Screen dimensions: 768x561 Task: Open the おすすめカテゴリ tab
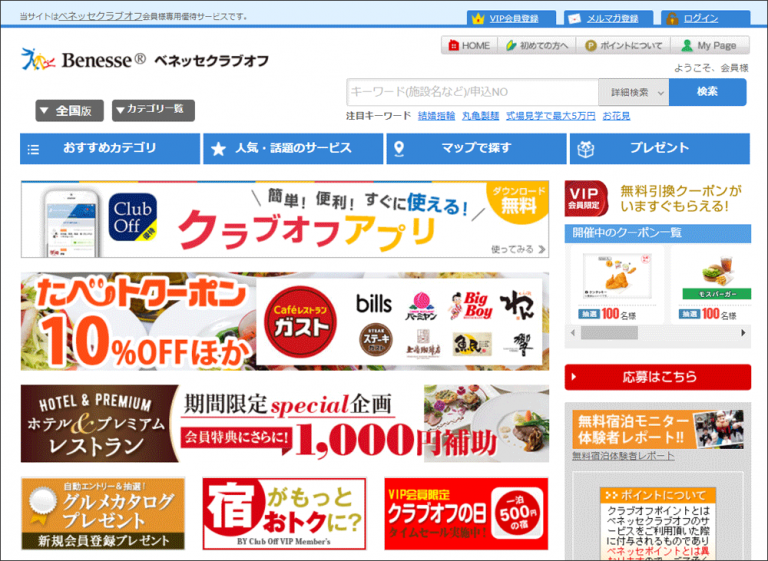click(110, 148)
